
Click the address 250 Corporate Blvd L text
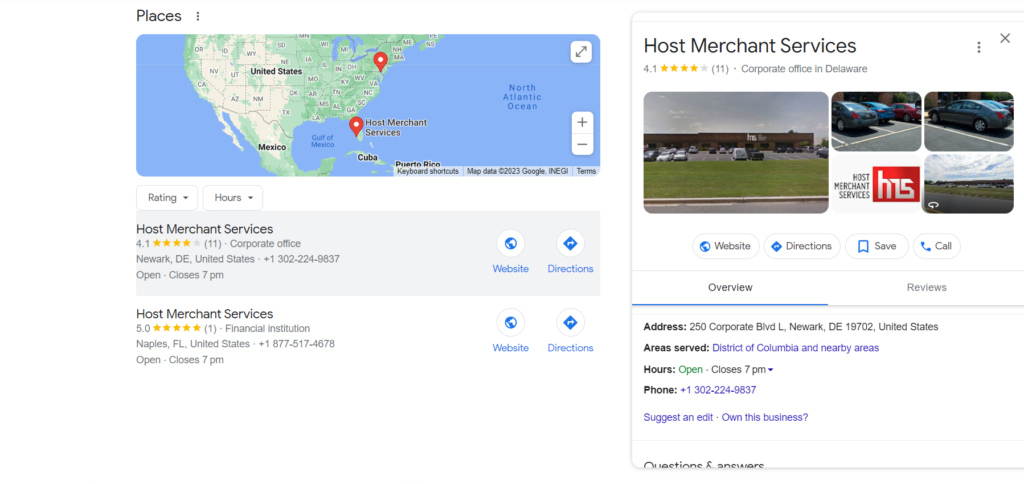(814, 327)
